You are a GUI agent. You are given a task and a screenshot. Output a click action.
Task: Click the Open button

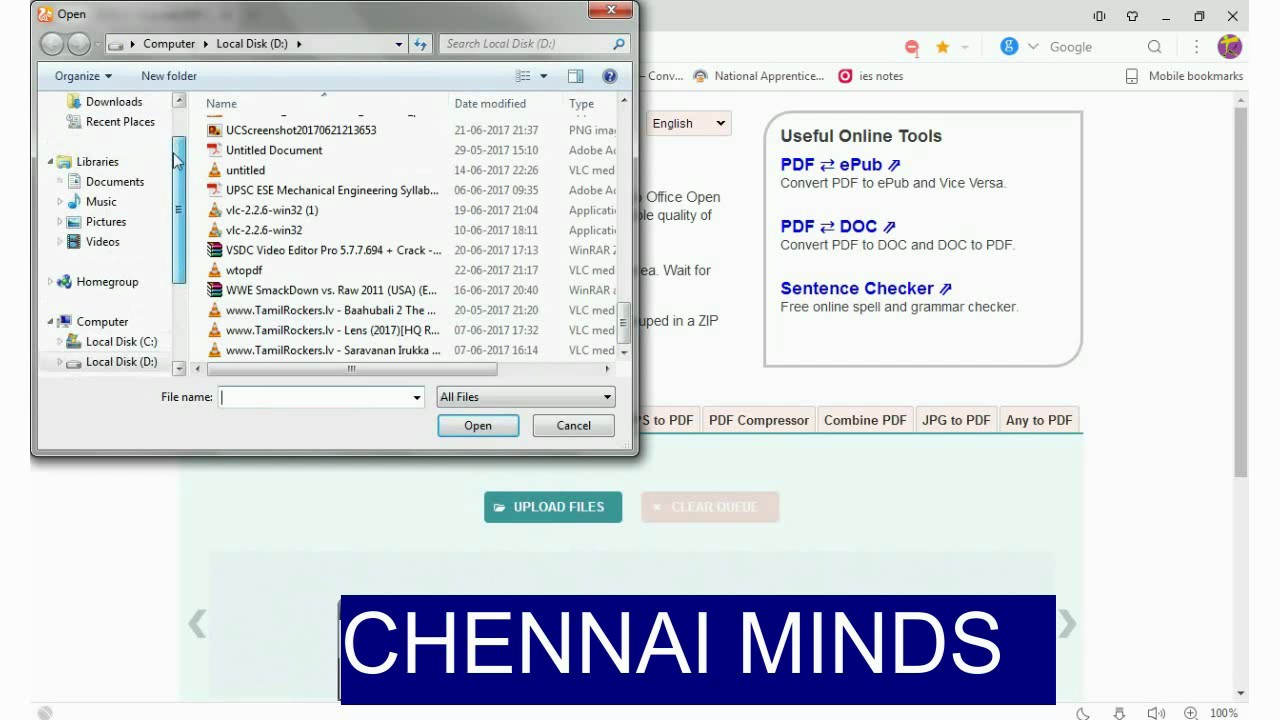(x=478, y=426)
